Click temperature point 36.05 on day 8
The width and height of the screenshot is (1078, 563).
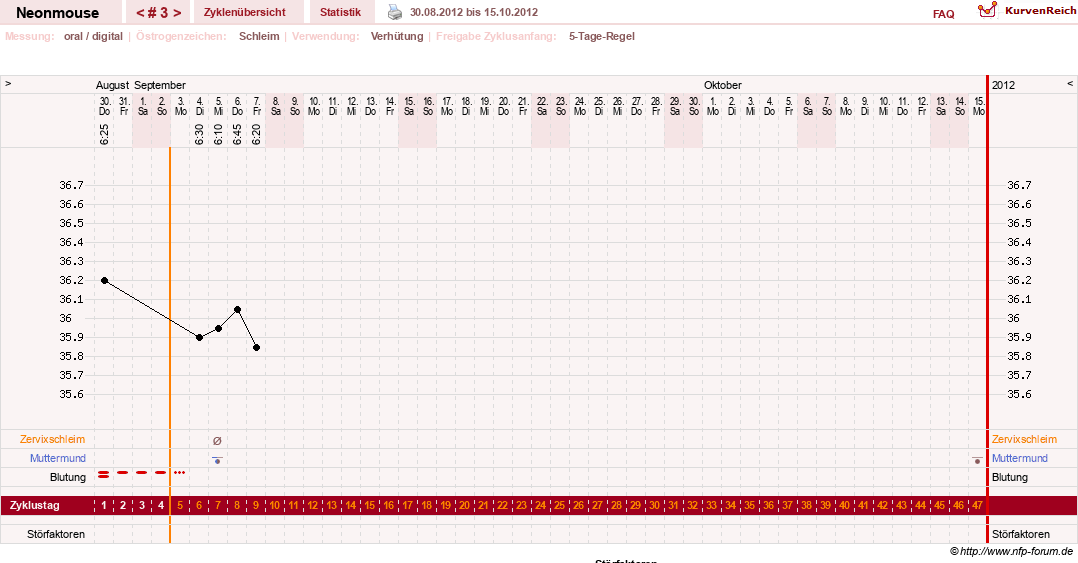pos(237,310)
